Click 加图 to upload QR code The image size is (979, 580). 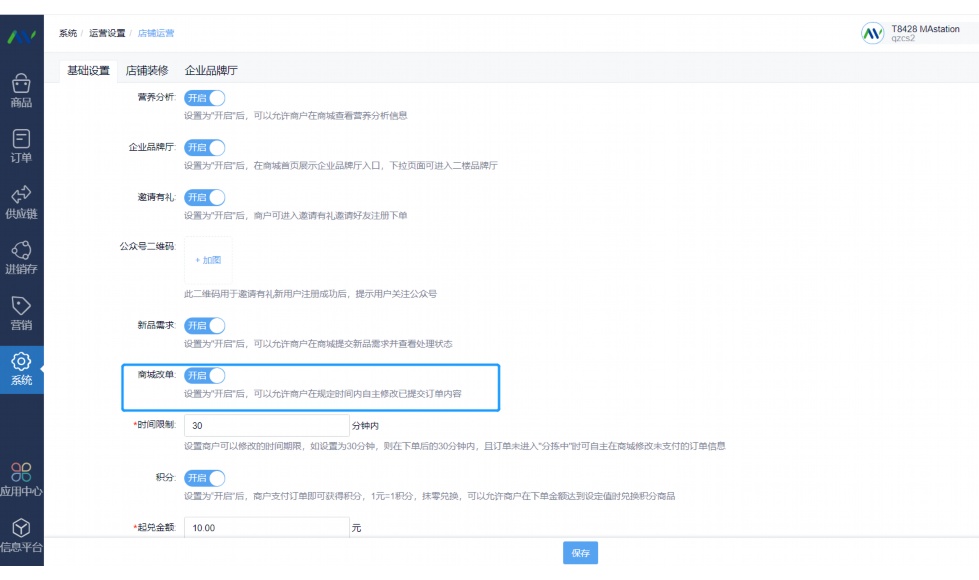(x=208, y=260)
